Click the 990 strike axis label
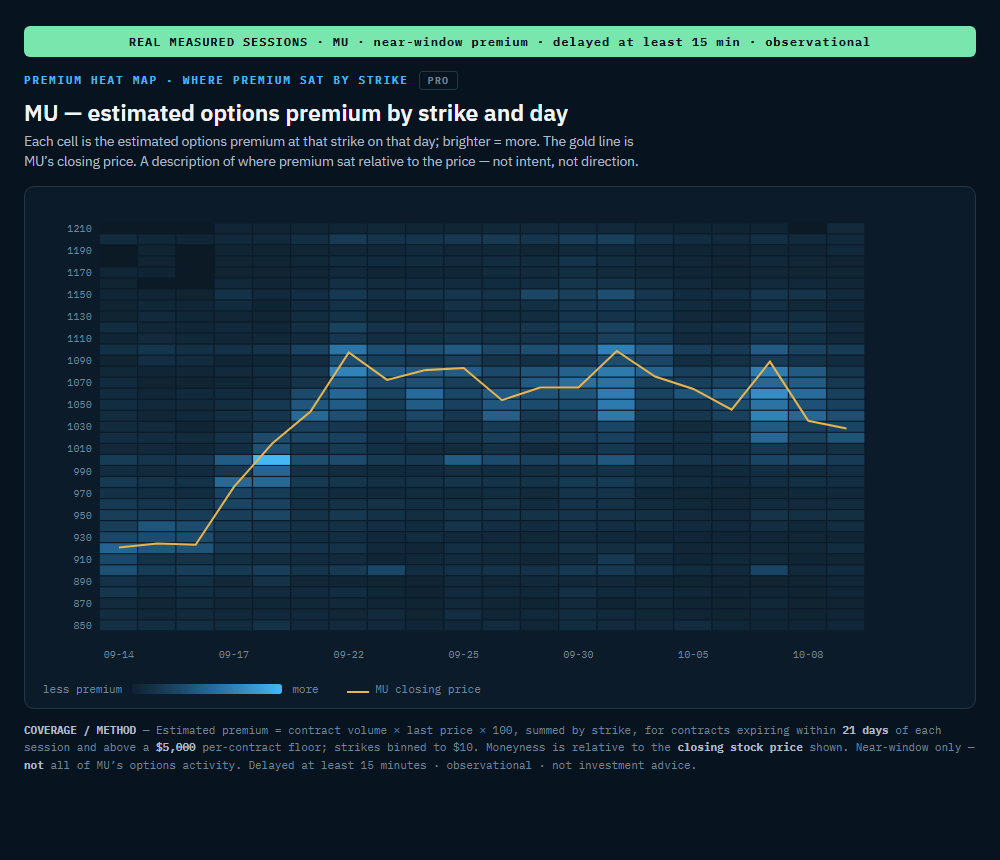The height and width of the screenshot is (860, 1000). pyautogui.click(x=82, y=472)
